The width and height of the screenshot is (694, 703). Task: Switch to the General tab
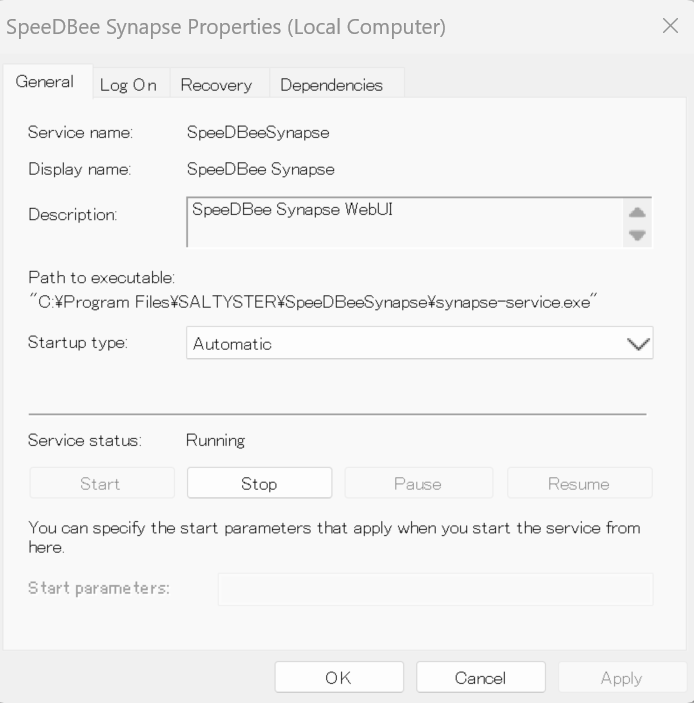pyautogui.click(x=45, y=83)
